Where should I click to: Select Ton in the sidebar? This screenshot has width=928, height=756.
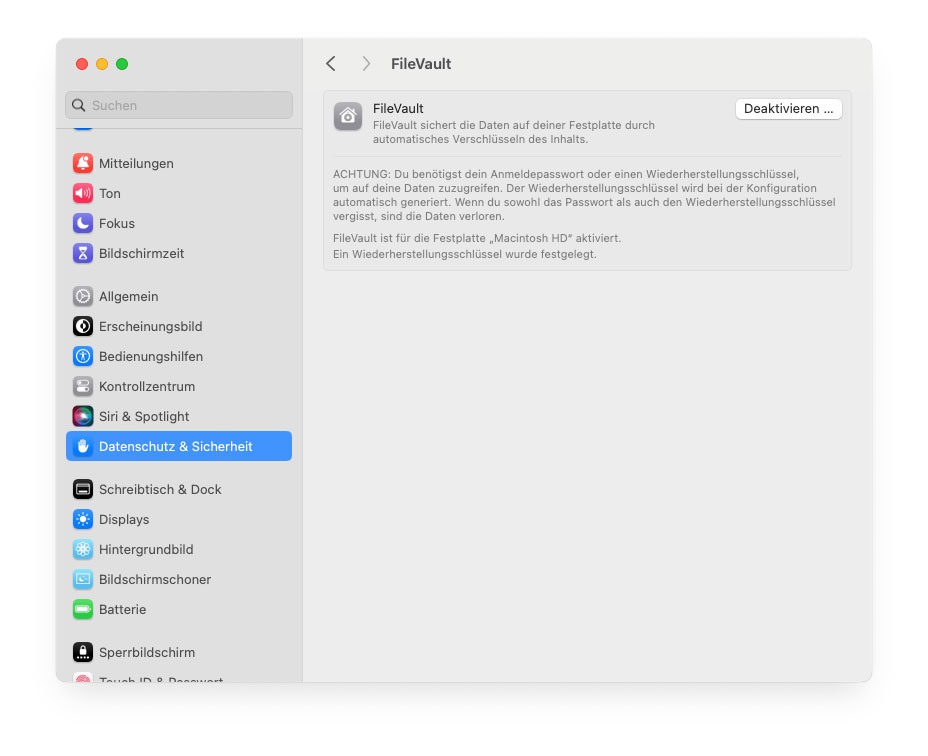pyautogui.click(x=179, y=194)
